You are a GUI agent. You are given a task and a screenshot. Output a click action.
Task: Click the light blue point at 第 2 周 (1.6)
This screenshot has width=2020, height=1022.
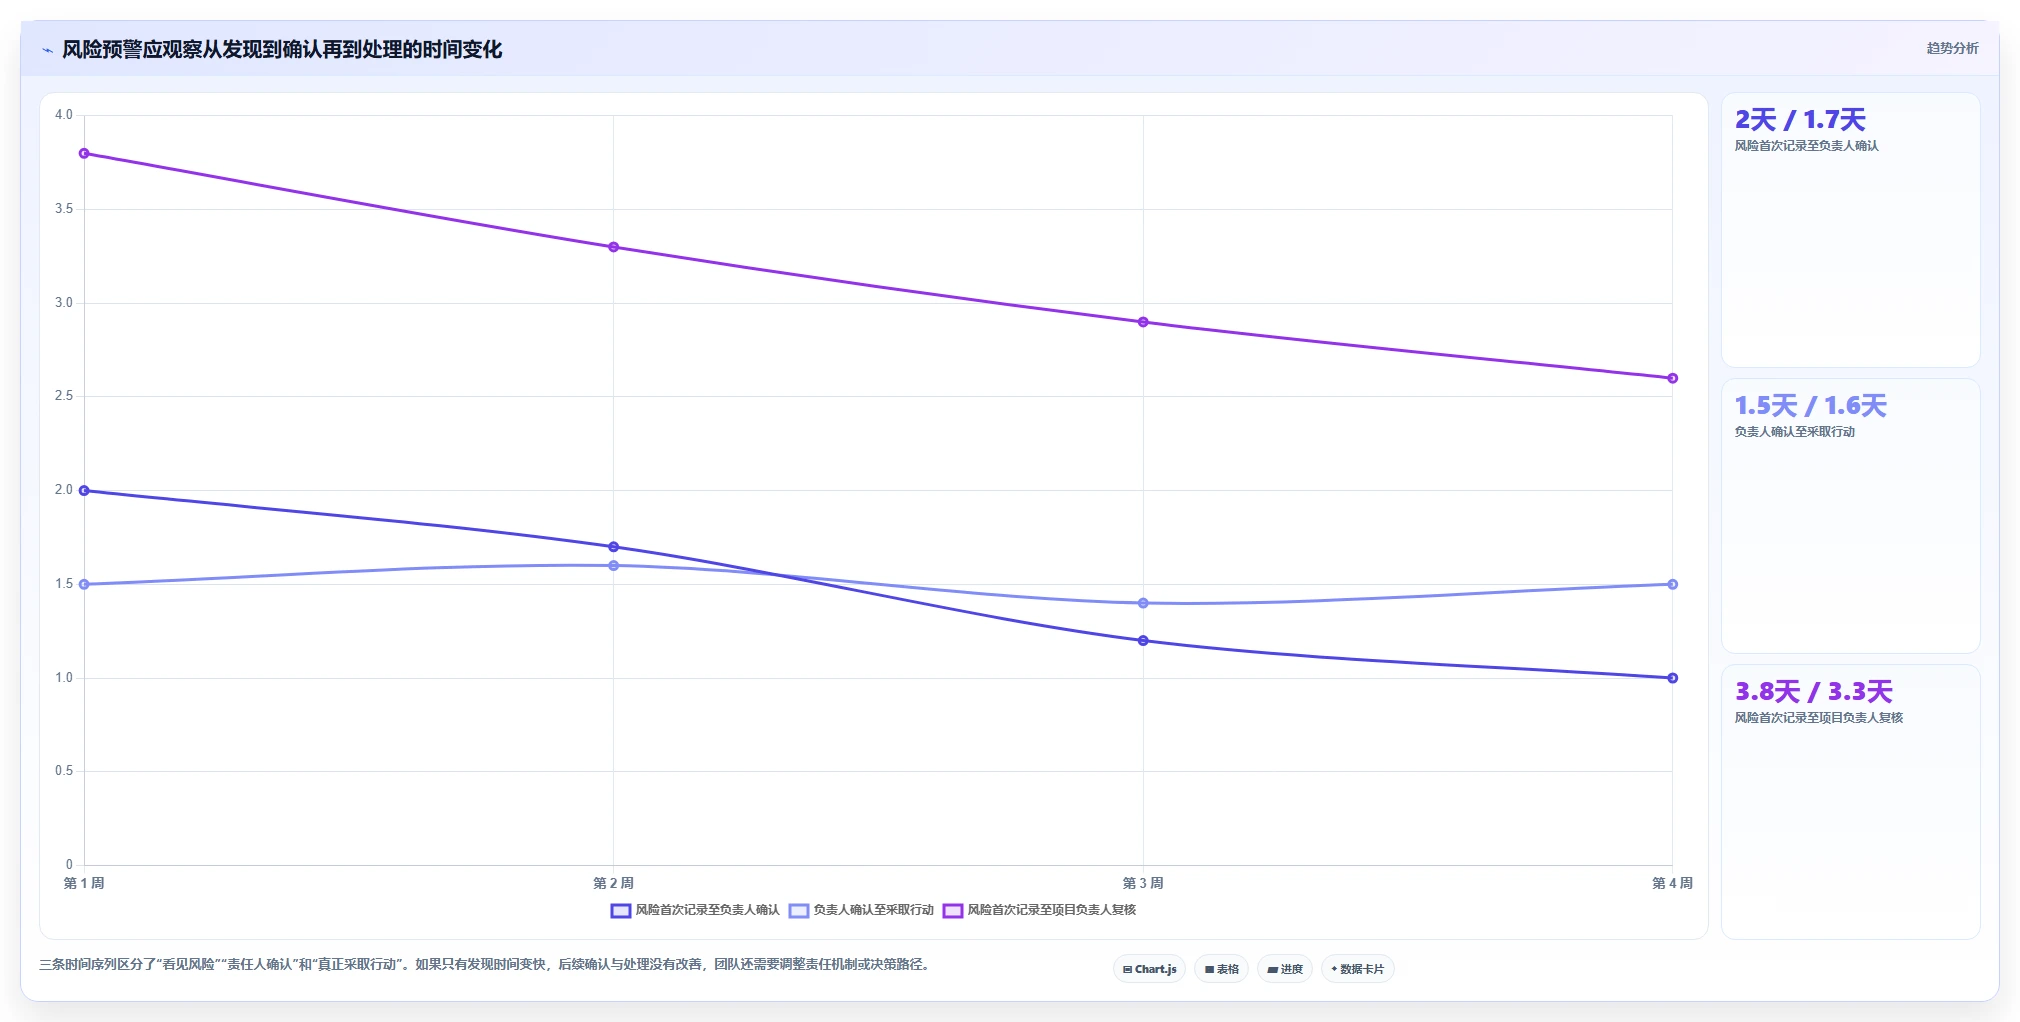614,566
